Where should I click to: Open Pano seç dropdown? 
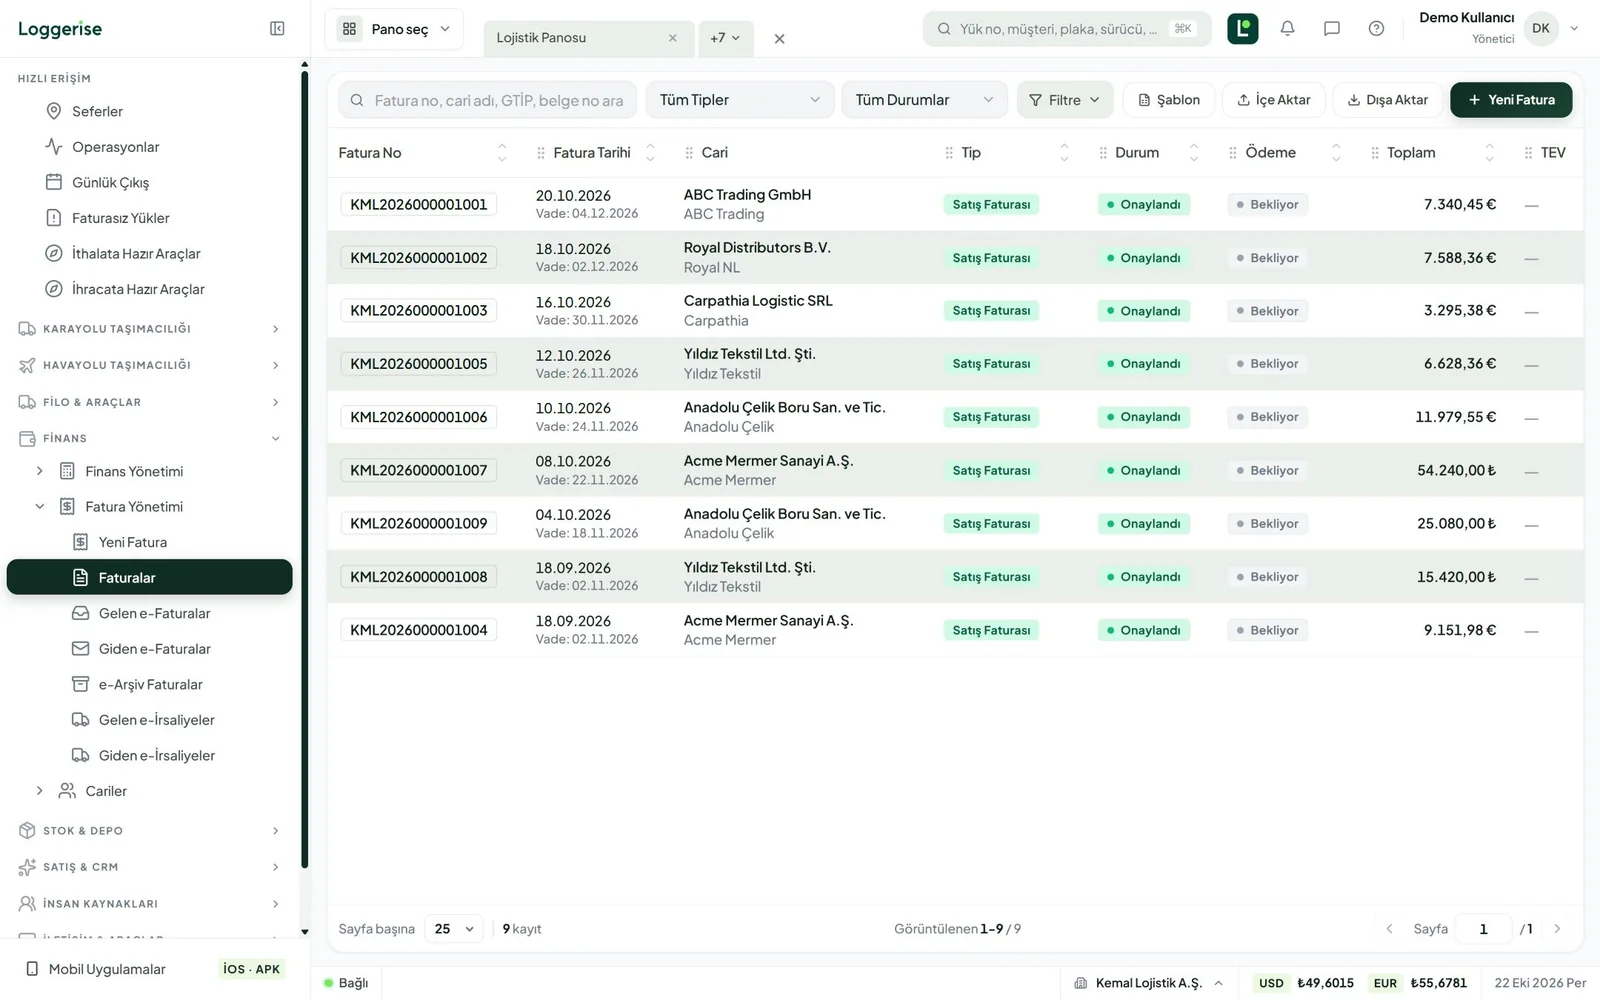394,29
